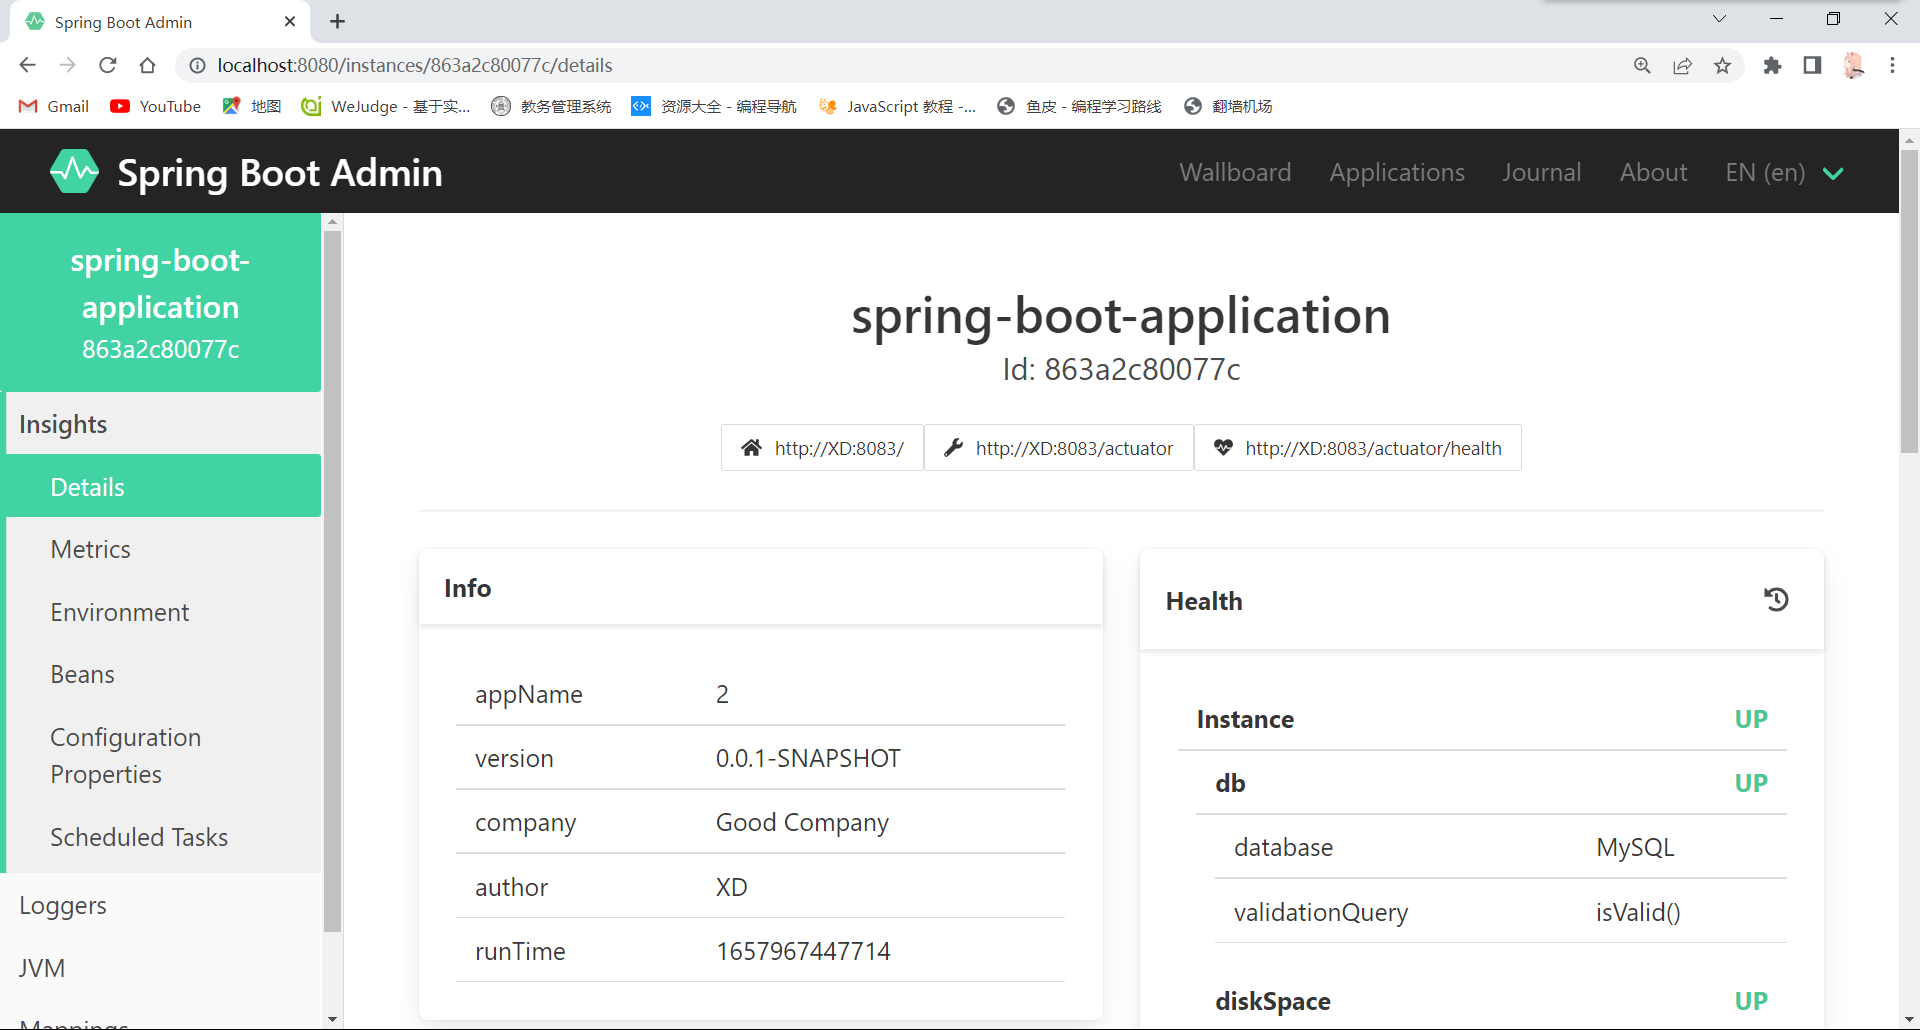
Task: Open the Health history clock icon
Action: [1776, 599]
